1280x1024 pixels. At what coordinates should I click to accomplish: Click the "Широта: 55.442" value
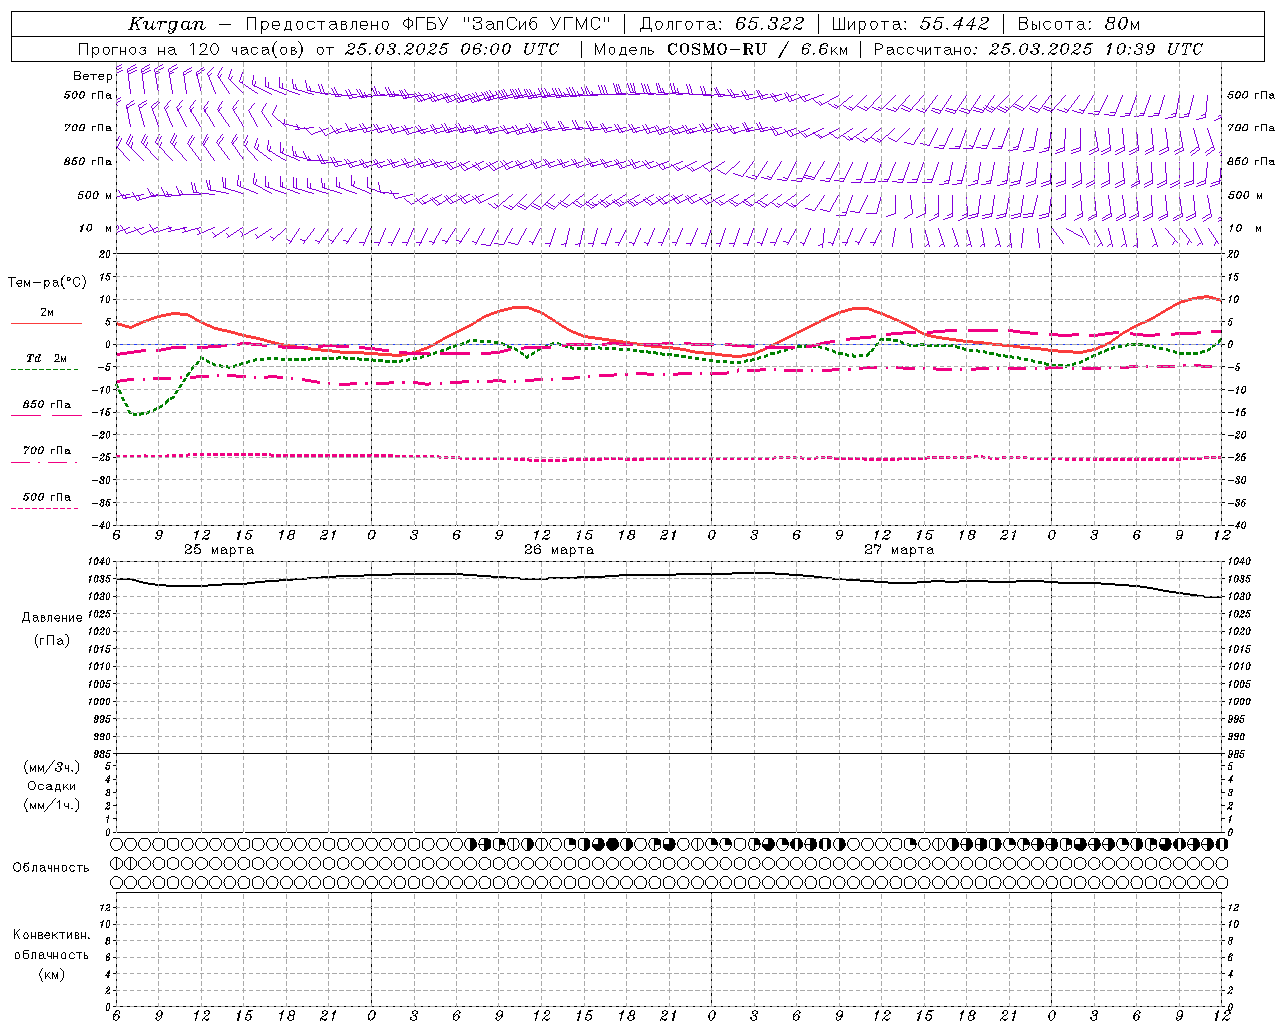[x=910, y=24]
